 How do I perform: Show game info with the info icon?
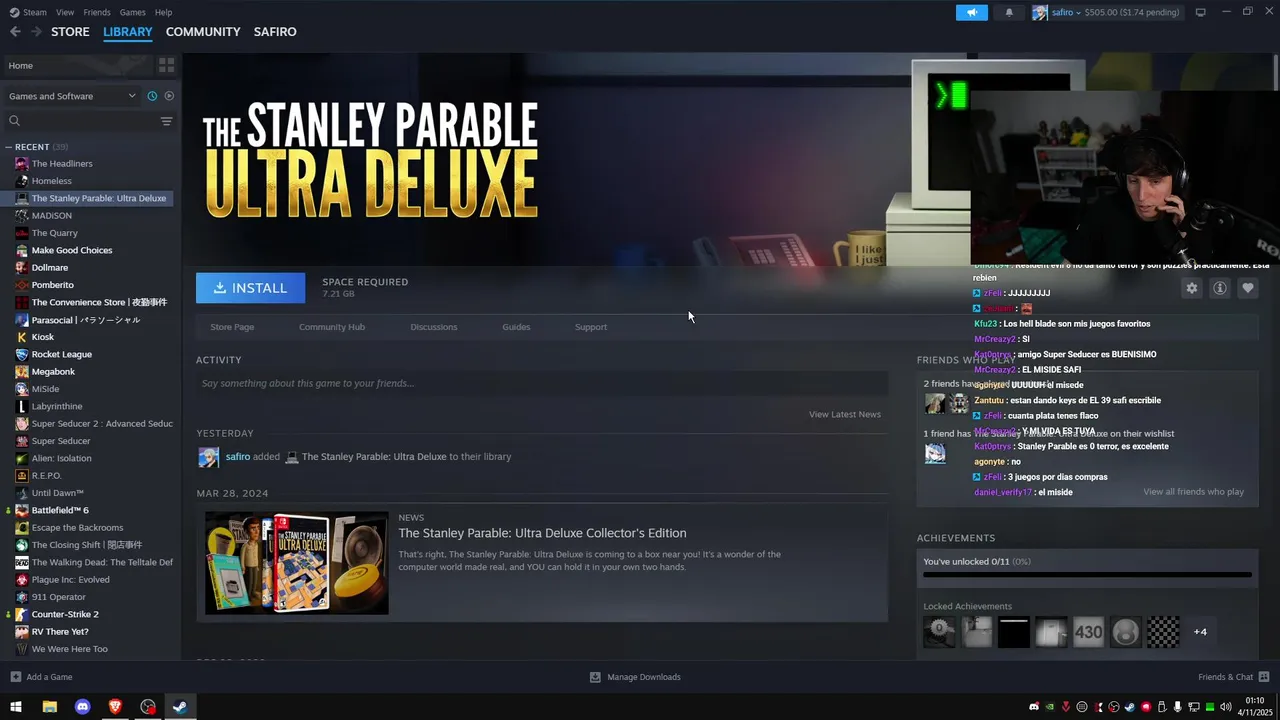pyautogui.click(x=1220, y=288)
